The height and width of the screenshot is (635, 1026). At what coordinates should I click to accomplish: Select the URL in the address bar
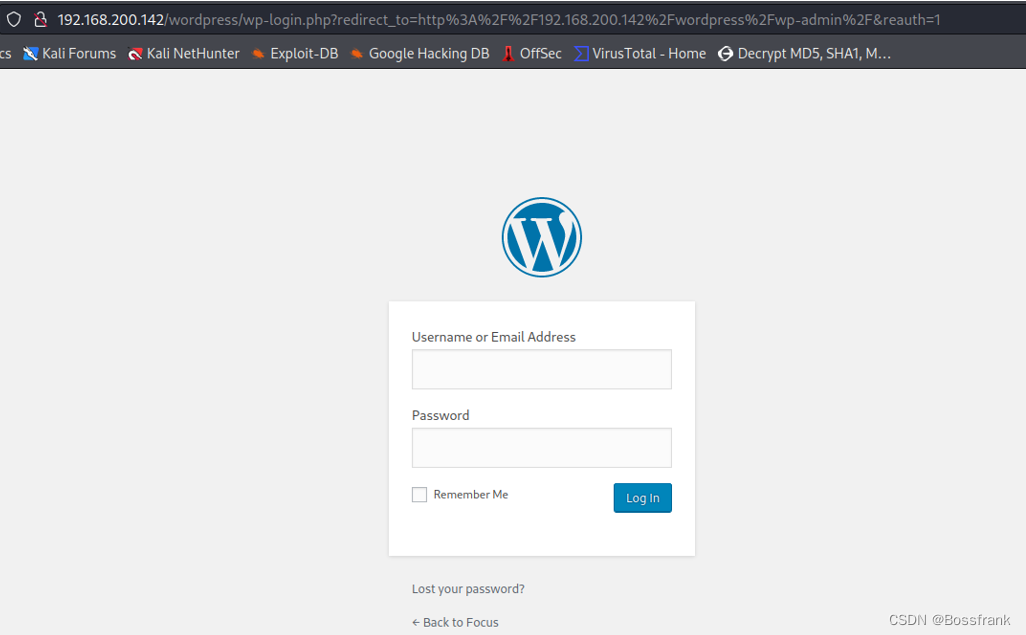pyautogui.click(x=499, y=20)
